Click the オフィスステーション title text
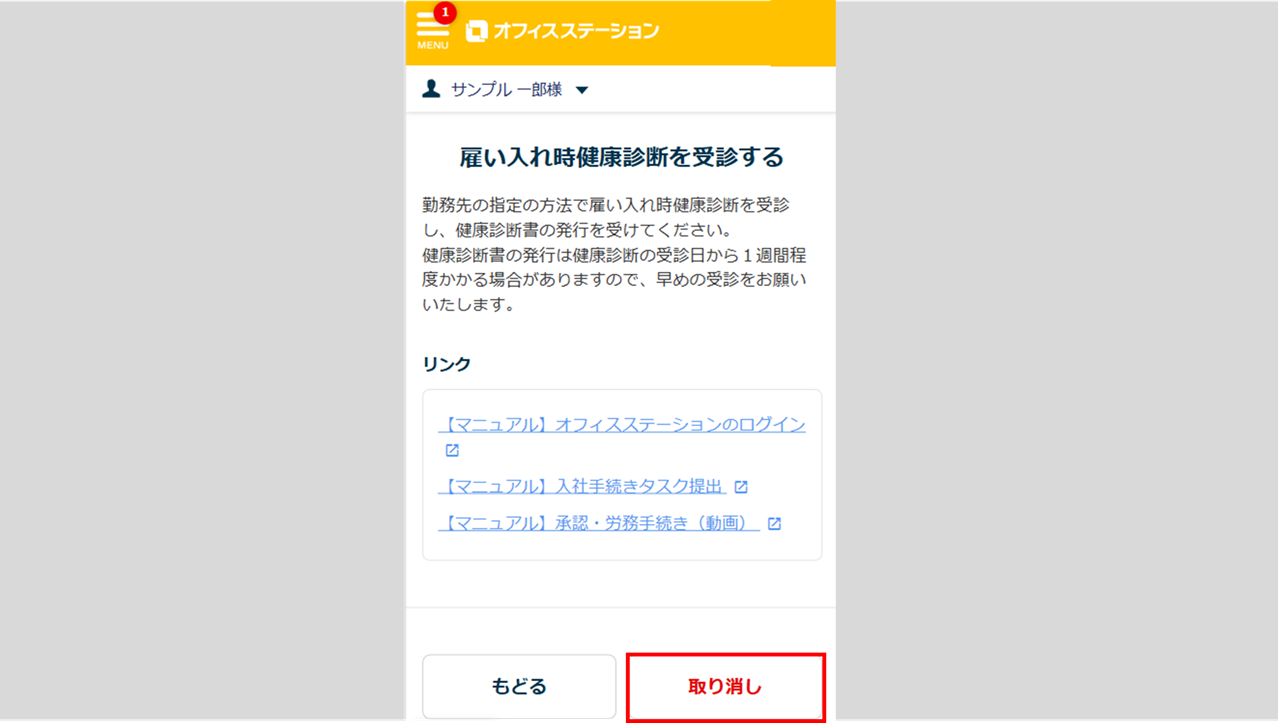1278x723 pixels. point(576,31)
